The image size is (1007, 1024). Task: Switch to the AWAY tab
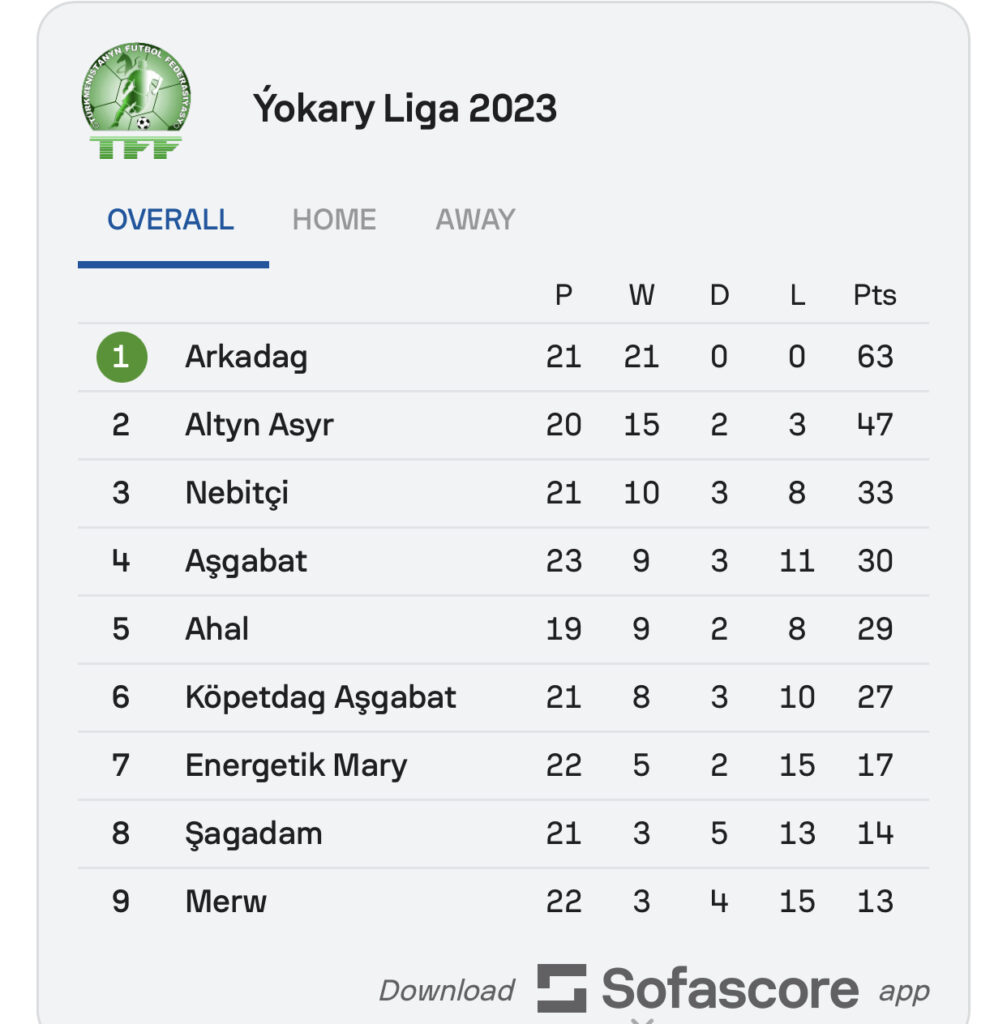coord(475,220)
